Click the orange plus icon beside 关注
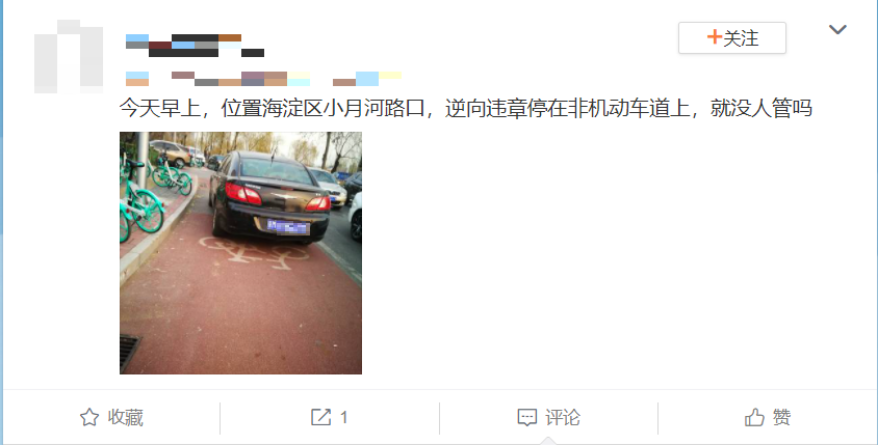The height and width of the screenshot is (445, 878). pyautogui.click(x=714, y=38)
